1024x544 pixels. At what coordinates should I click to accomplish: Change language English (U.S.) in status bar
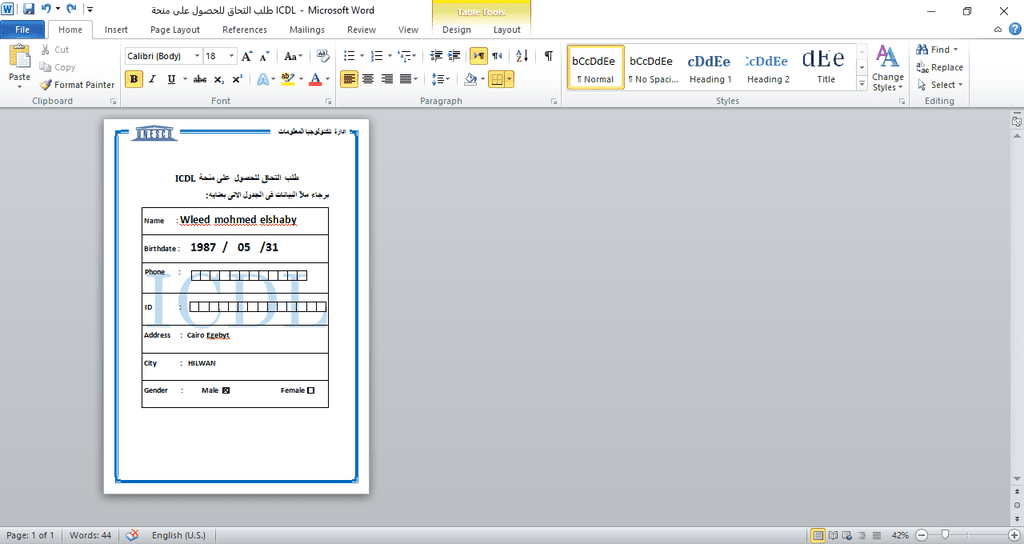pos(178,535)
